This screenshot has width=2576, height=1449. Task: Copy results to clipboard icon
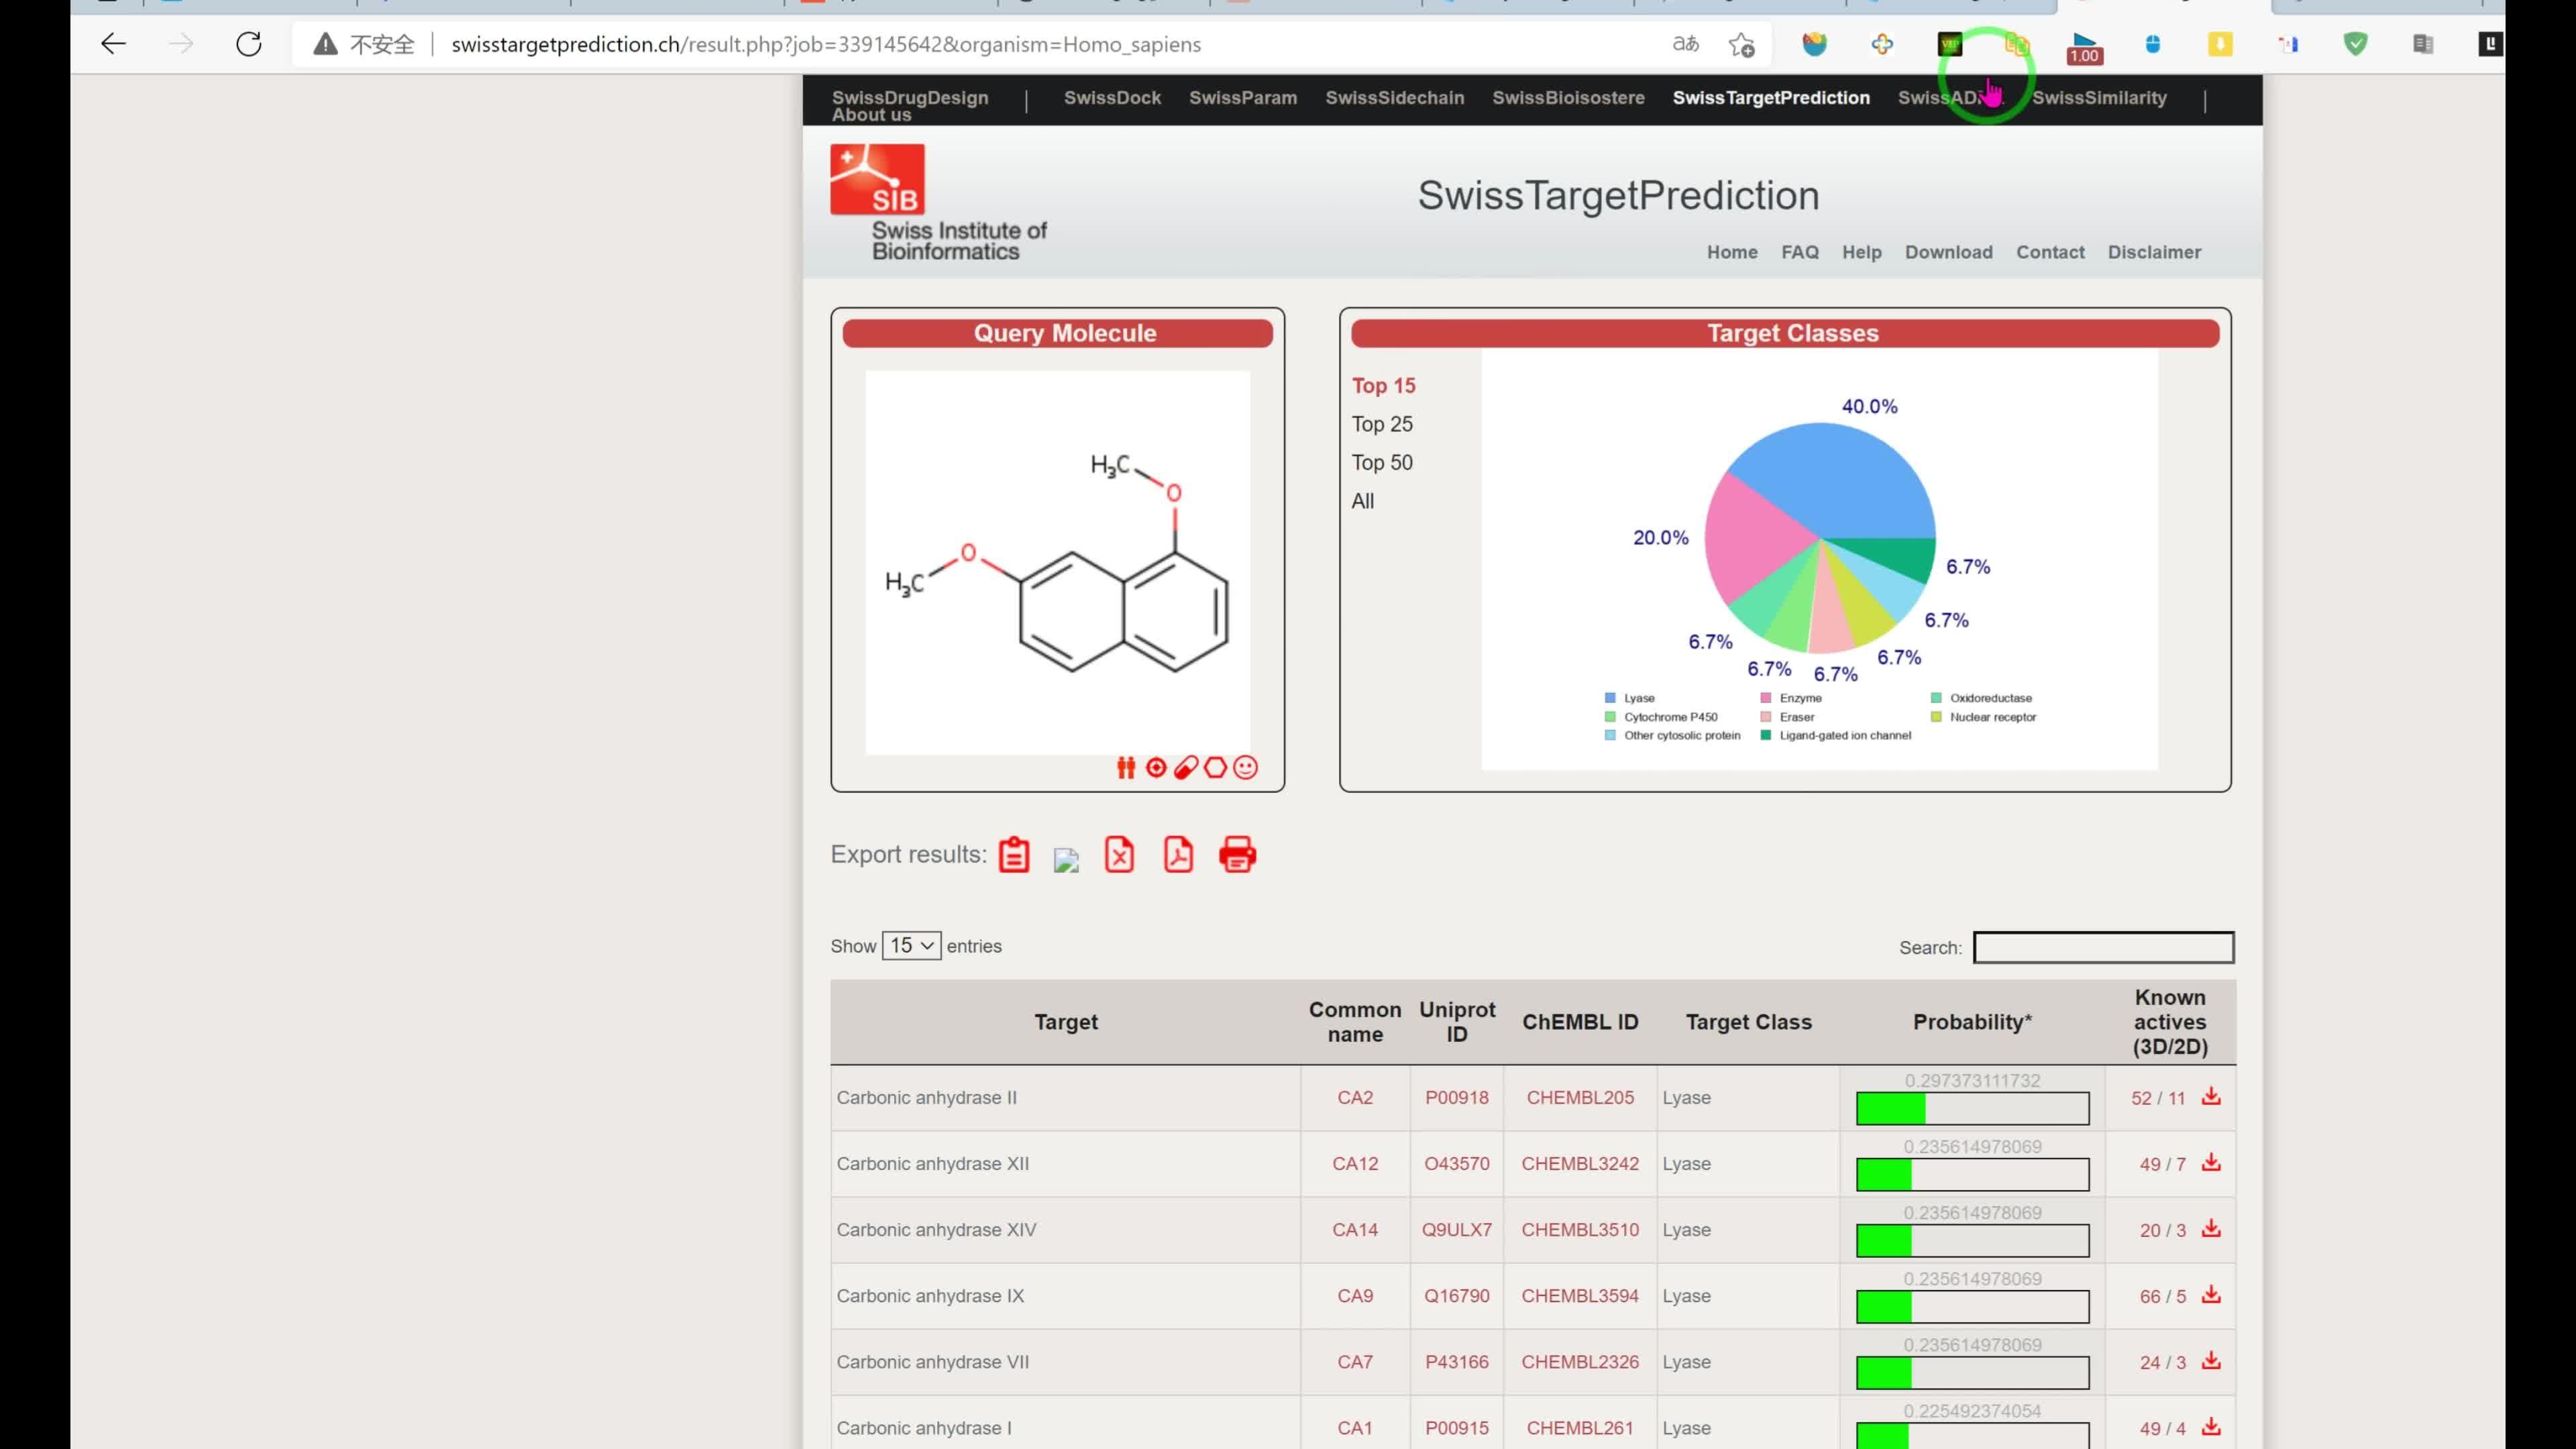click(x=1013, y=855)
